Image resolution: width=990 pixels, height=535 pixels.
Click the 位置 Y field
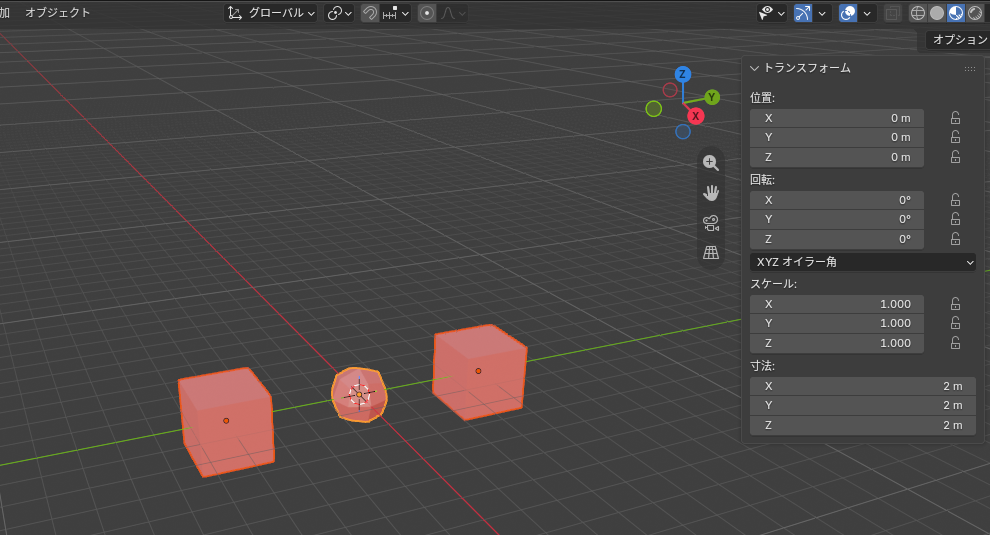tap(837, 138)
